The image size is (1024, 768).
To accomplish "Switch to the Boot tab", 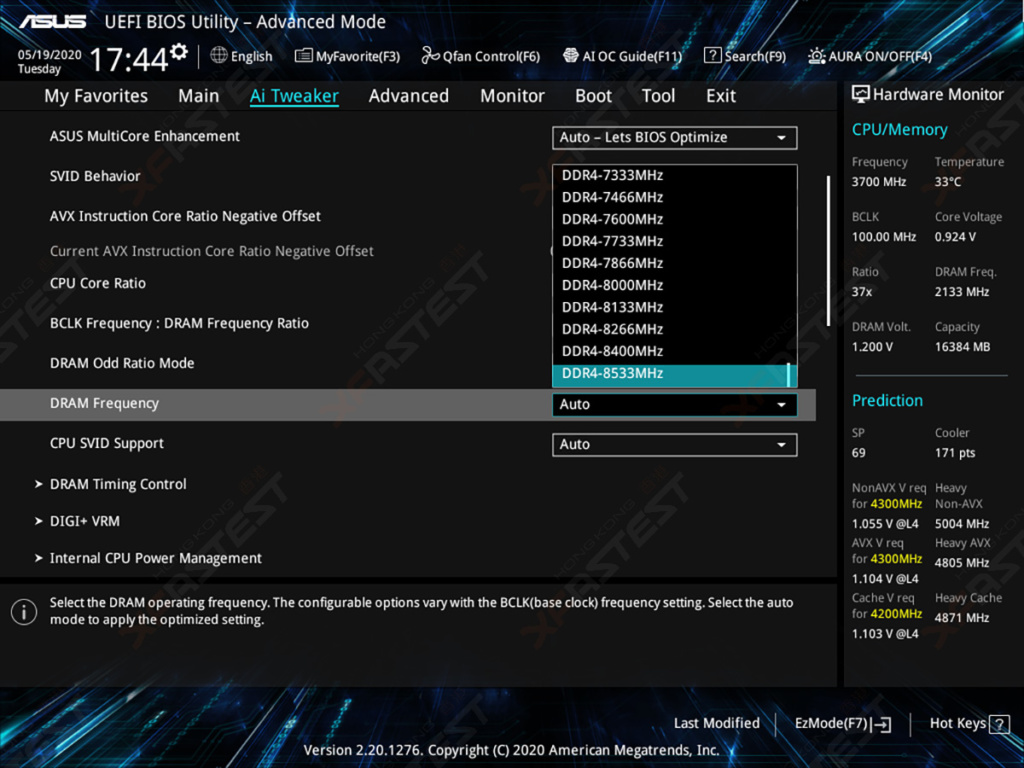I will pos(593,96).
